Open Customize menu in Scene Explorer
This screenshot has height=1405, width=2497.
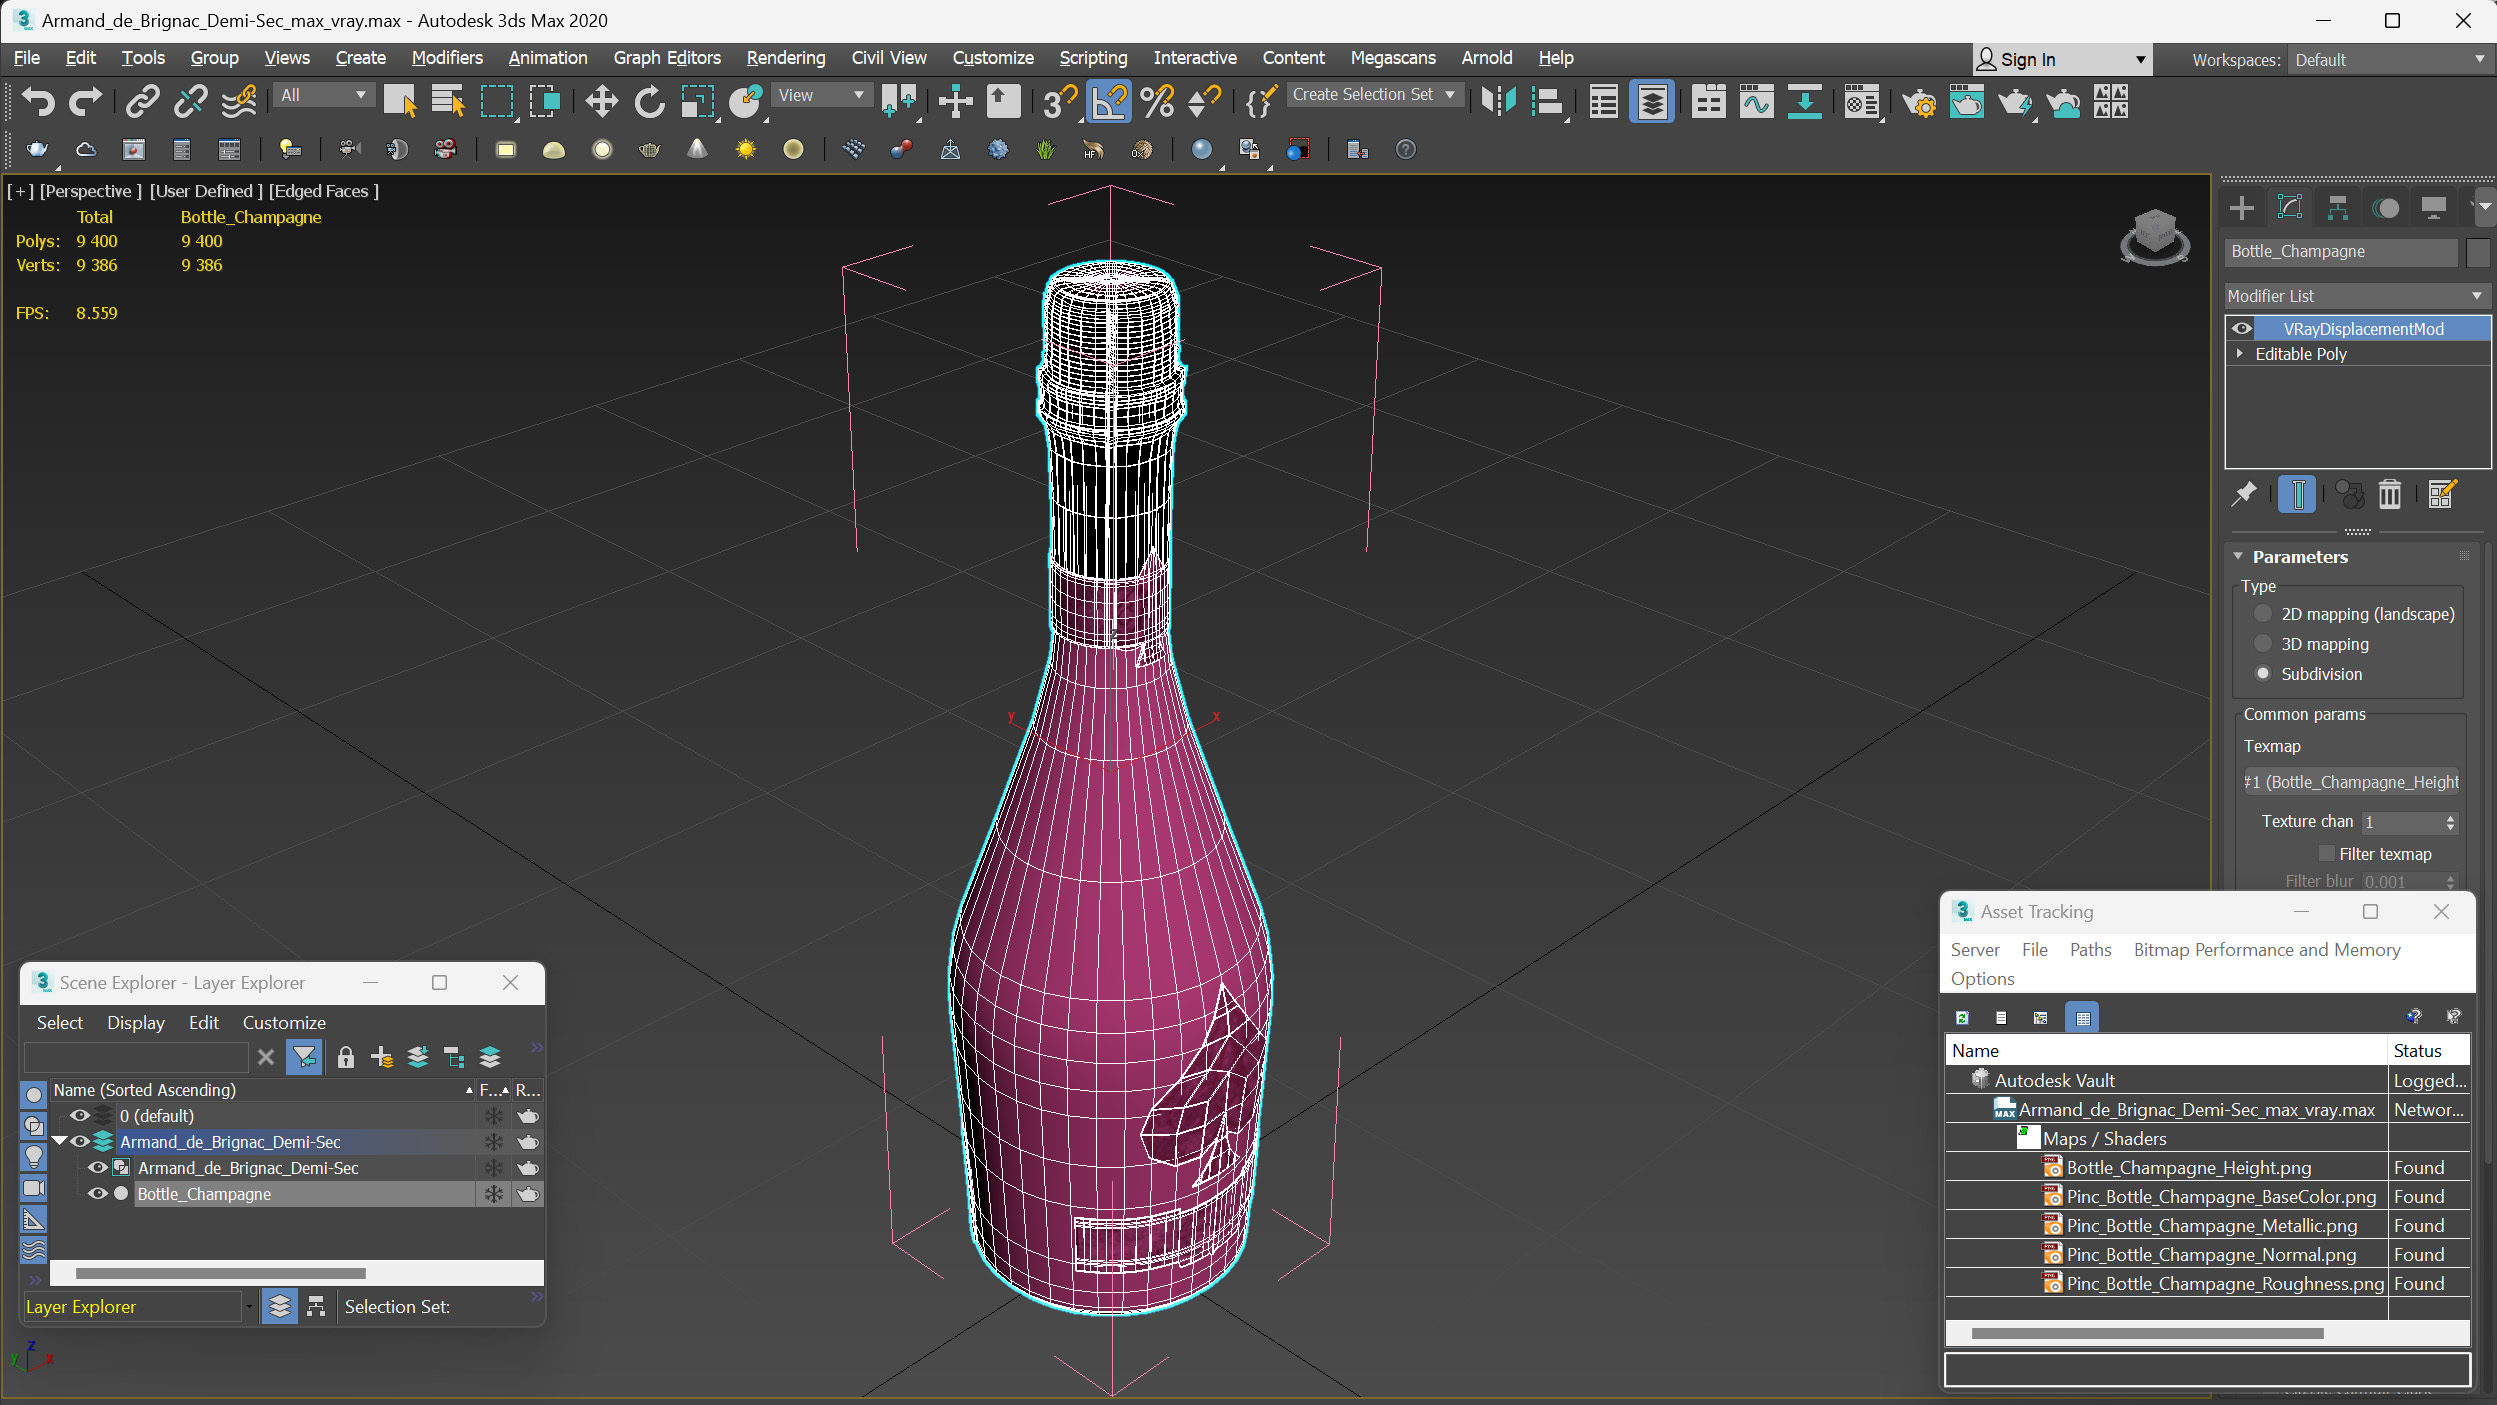tap(284, 1022)
